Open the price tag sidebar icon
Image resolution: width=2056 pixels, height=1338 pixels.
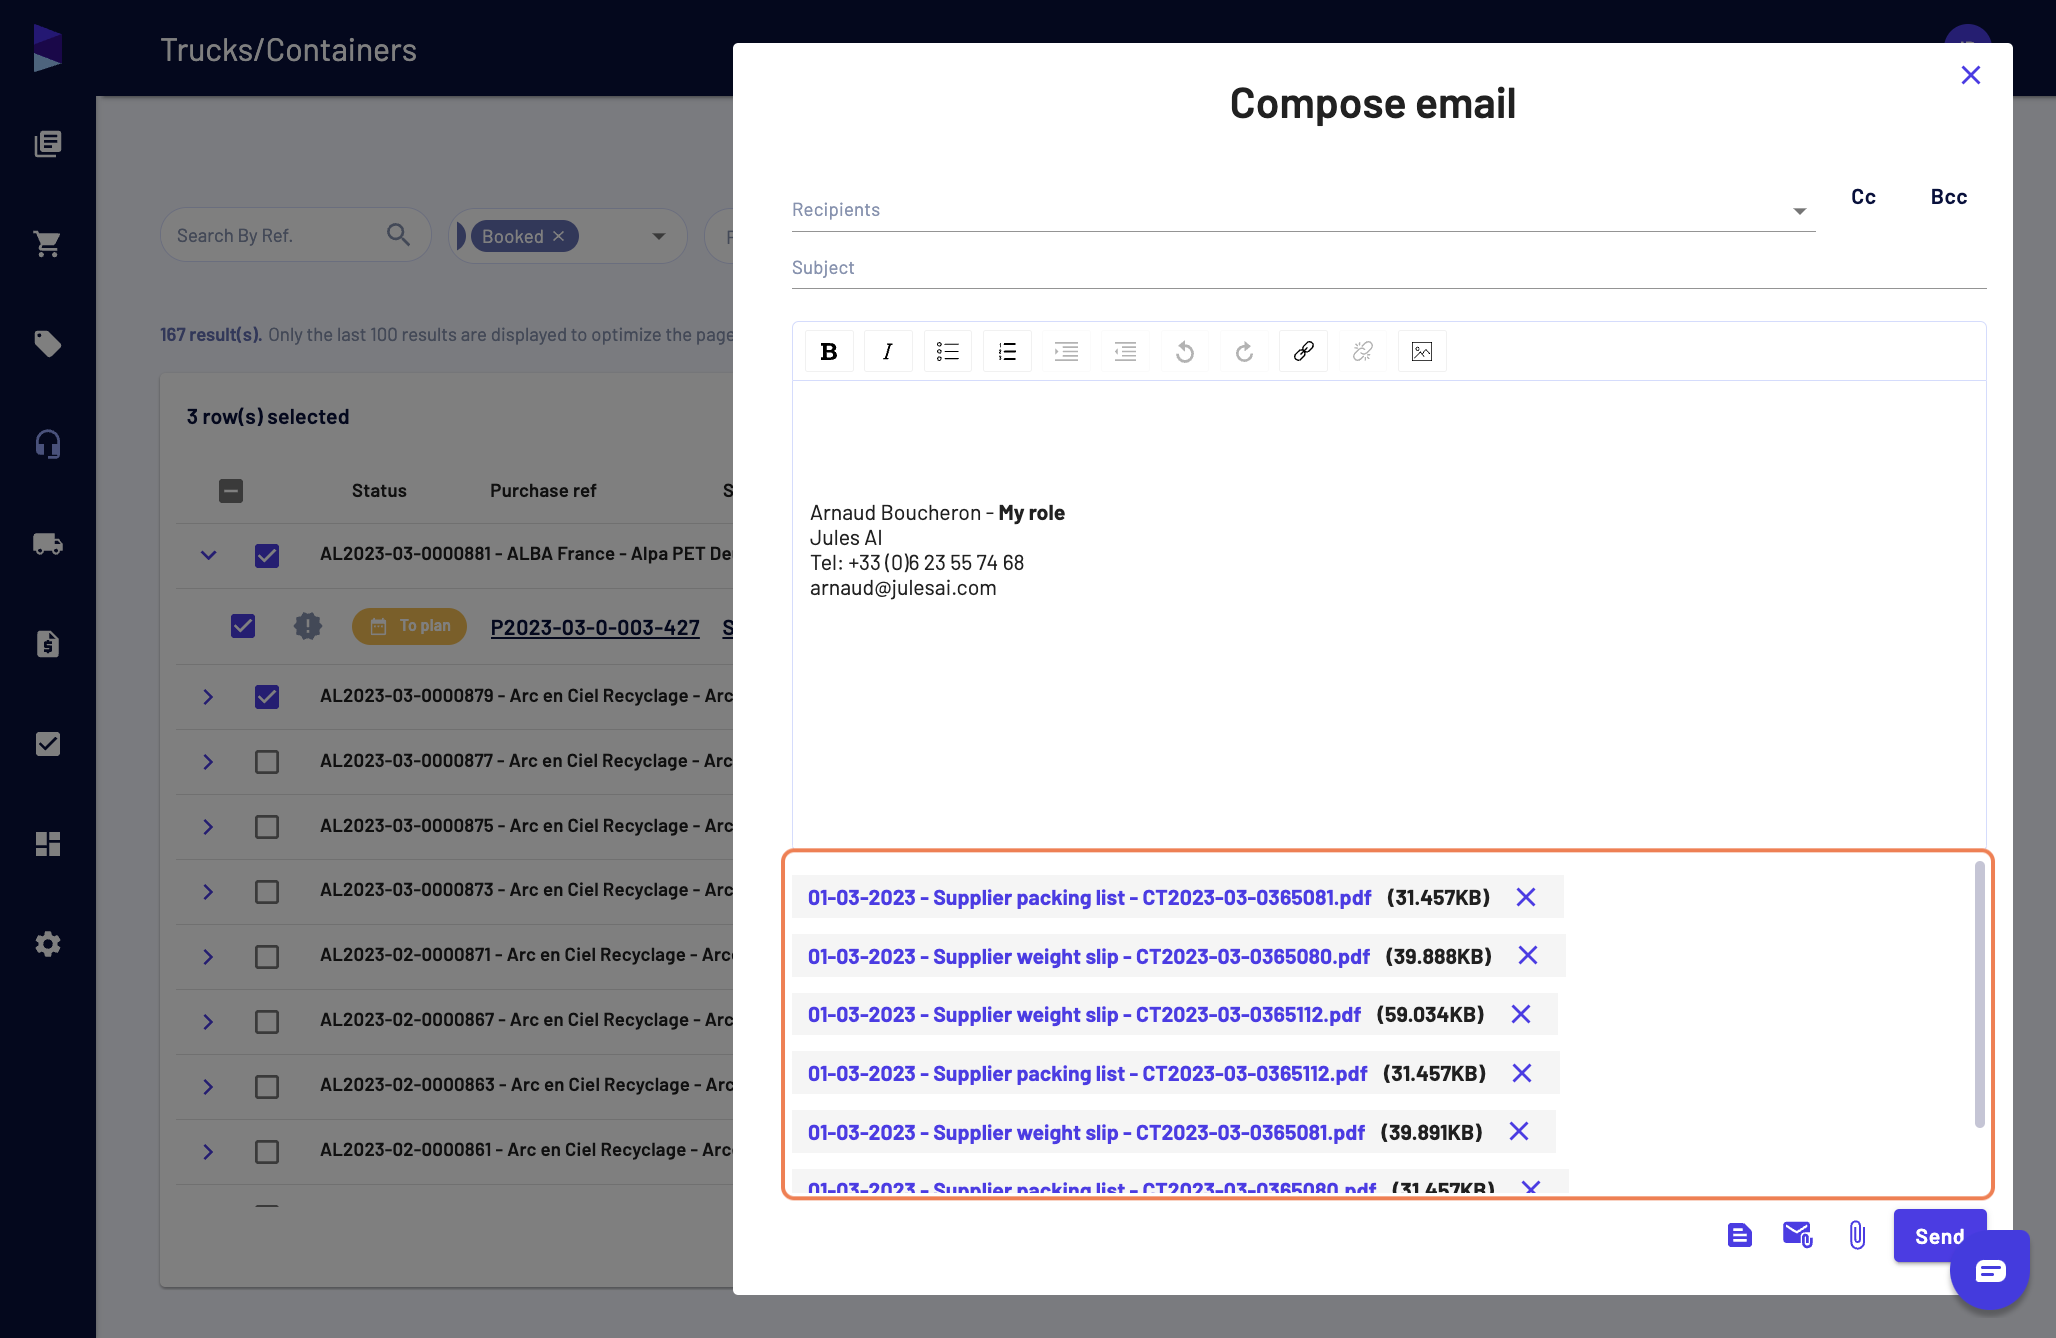(48, 344)
